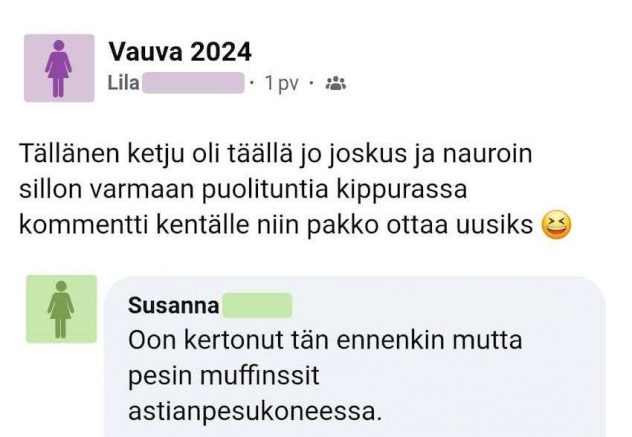Image resolution: width=632 pixels, height=437 pixels.
Task: Click the comment text pesin muffinssit
Action: pos(224,376)
